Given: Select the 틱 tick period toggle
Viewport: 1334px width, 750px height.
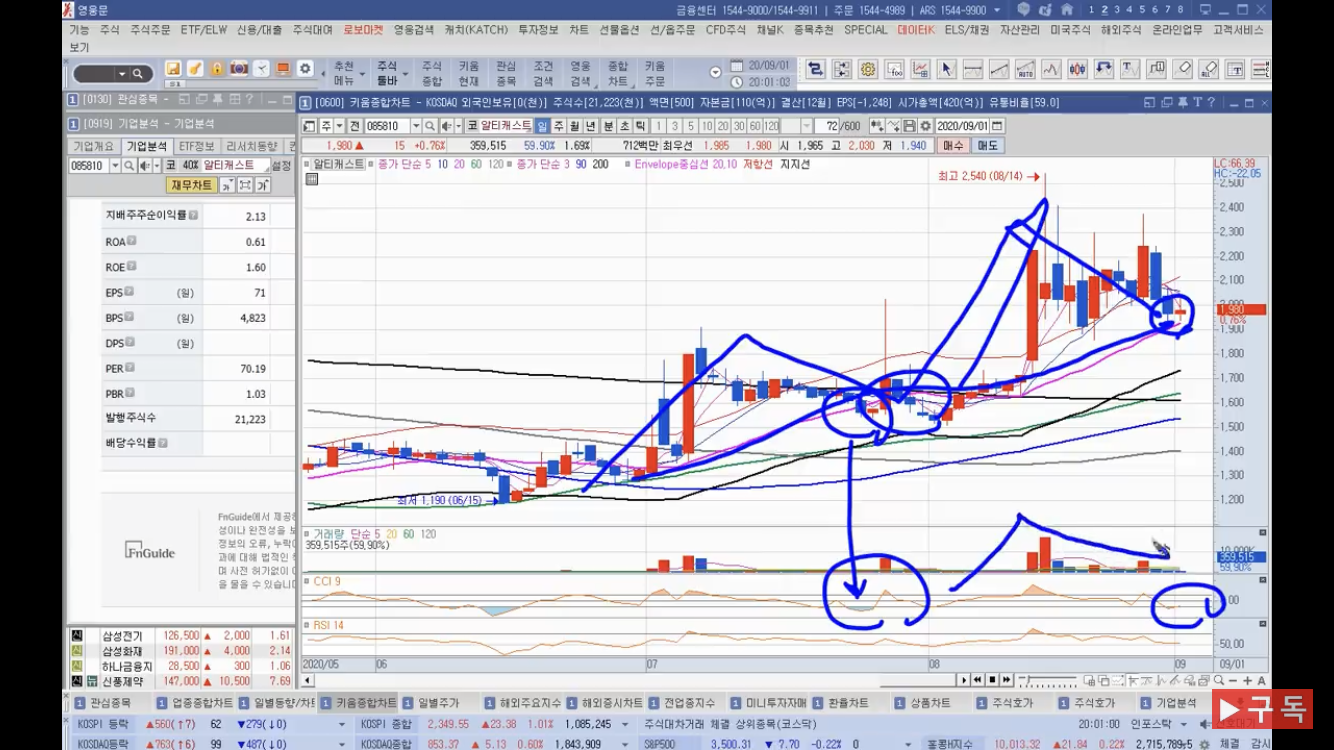Looking at the screenshot, I should (640, 126).
